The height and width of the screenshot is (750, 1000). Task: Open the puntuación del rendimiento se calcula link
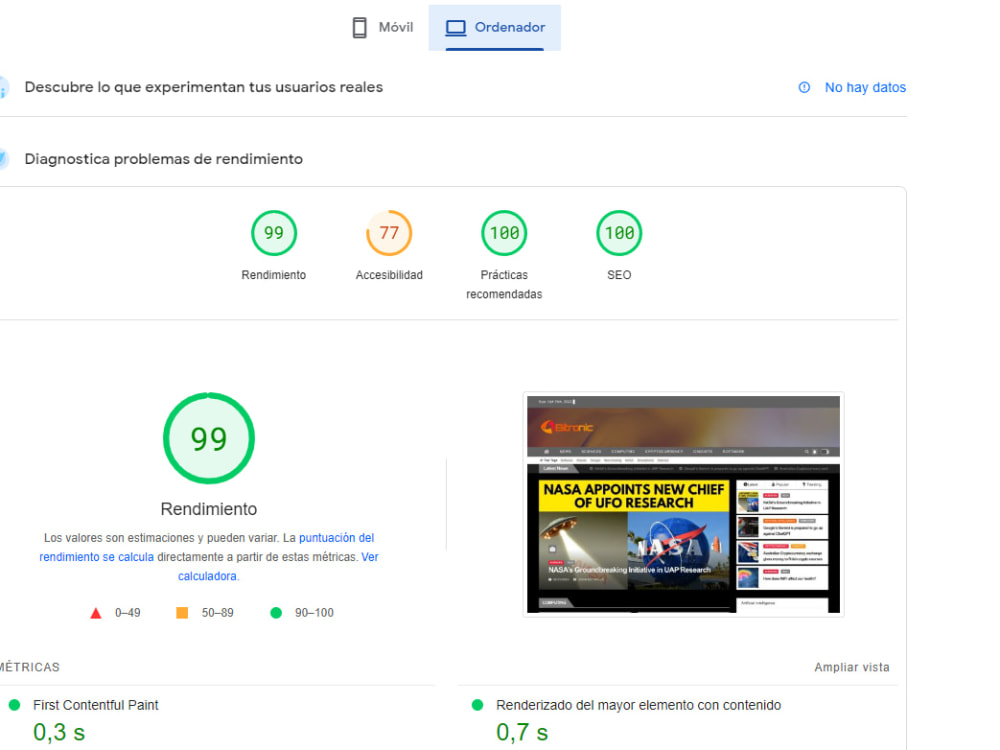point(207,547)
